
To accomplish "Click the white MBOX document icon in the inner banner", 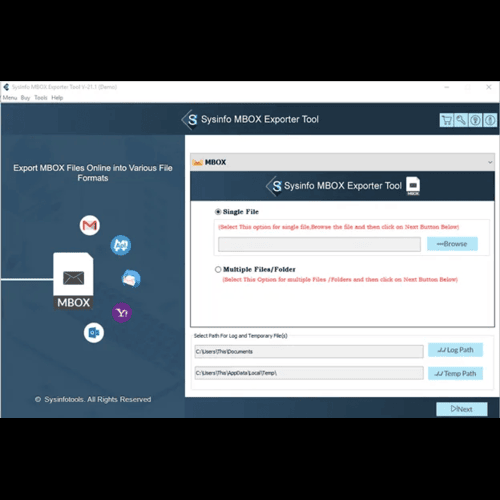I will (x=413, y=186).
